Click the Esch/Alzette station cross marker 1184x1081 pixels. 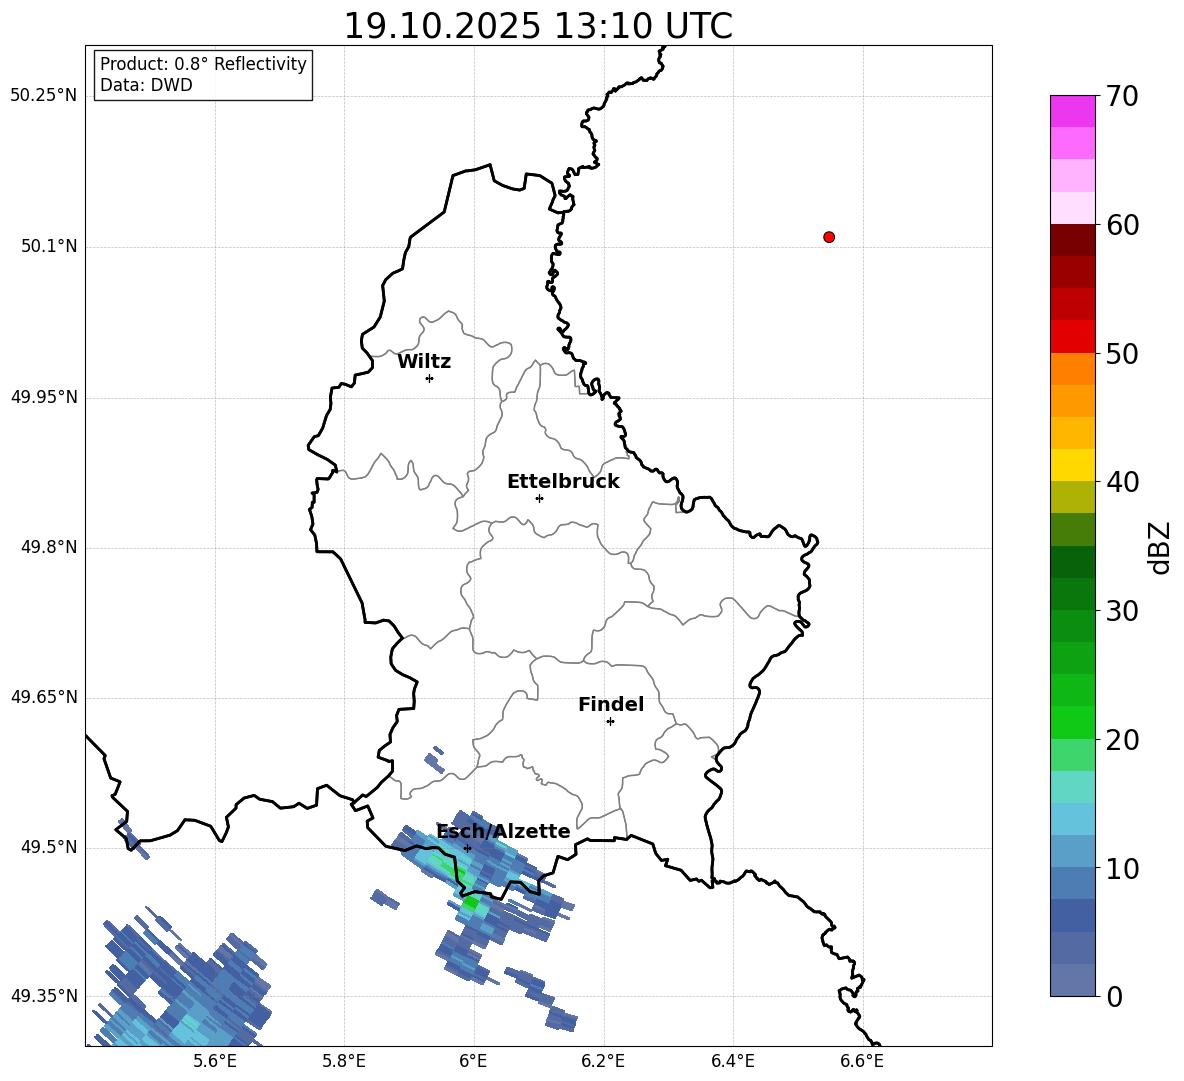tap(467, 848)
